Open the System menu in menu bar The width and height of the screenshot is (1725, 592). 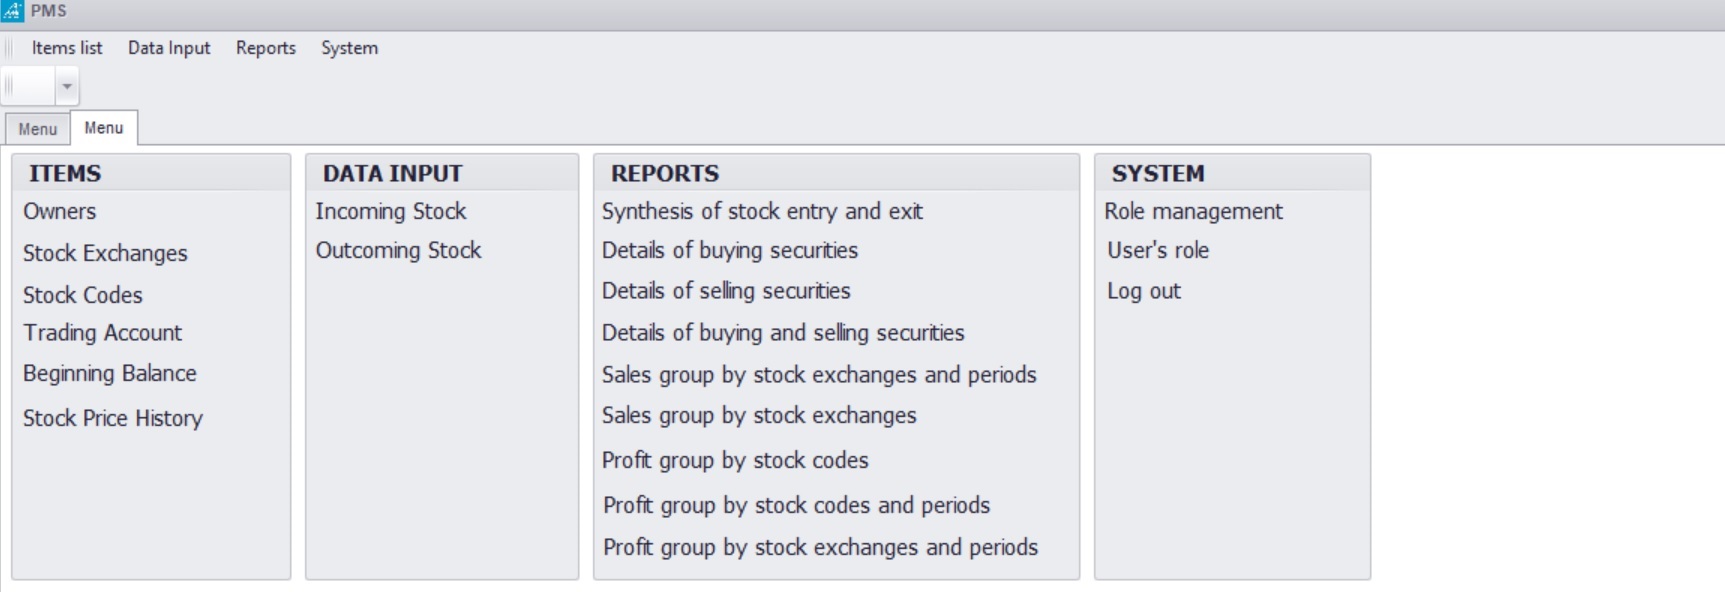click(349, 48)
